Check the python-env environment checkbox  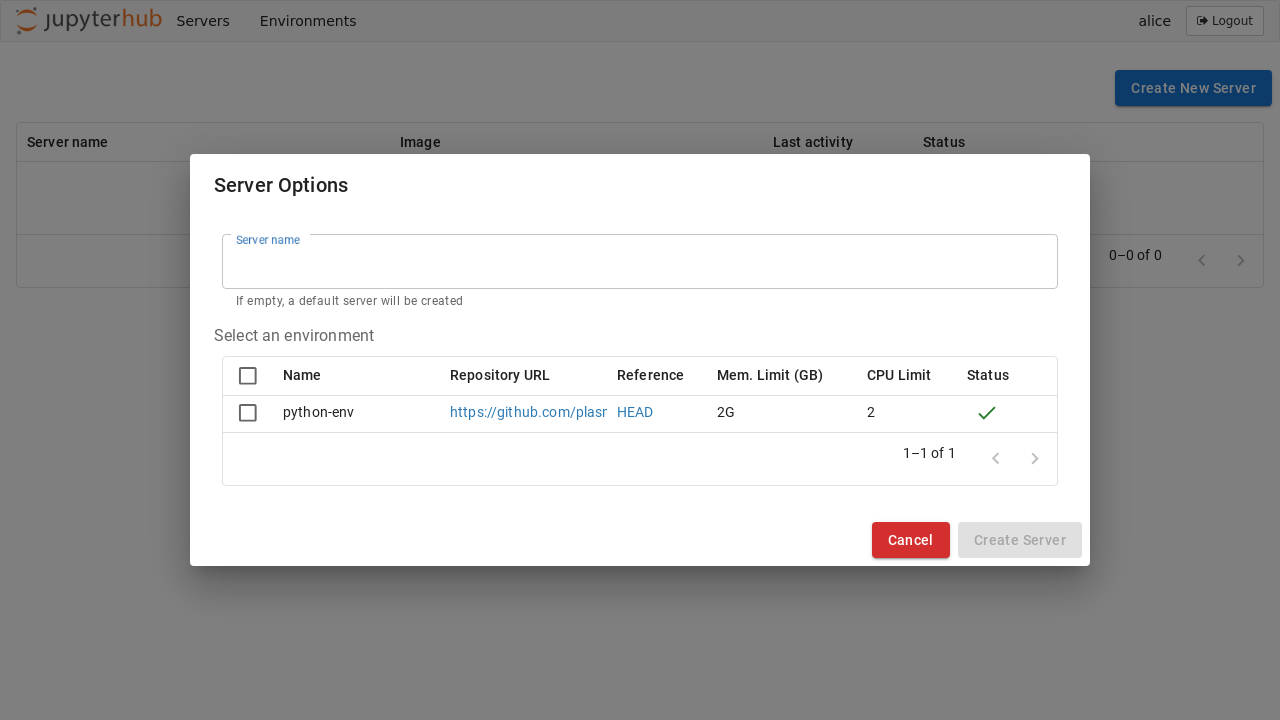point(248,413)
